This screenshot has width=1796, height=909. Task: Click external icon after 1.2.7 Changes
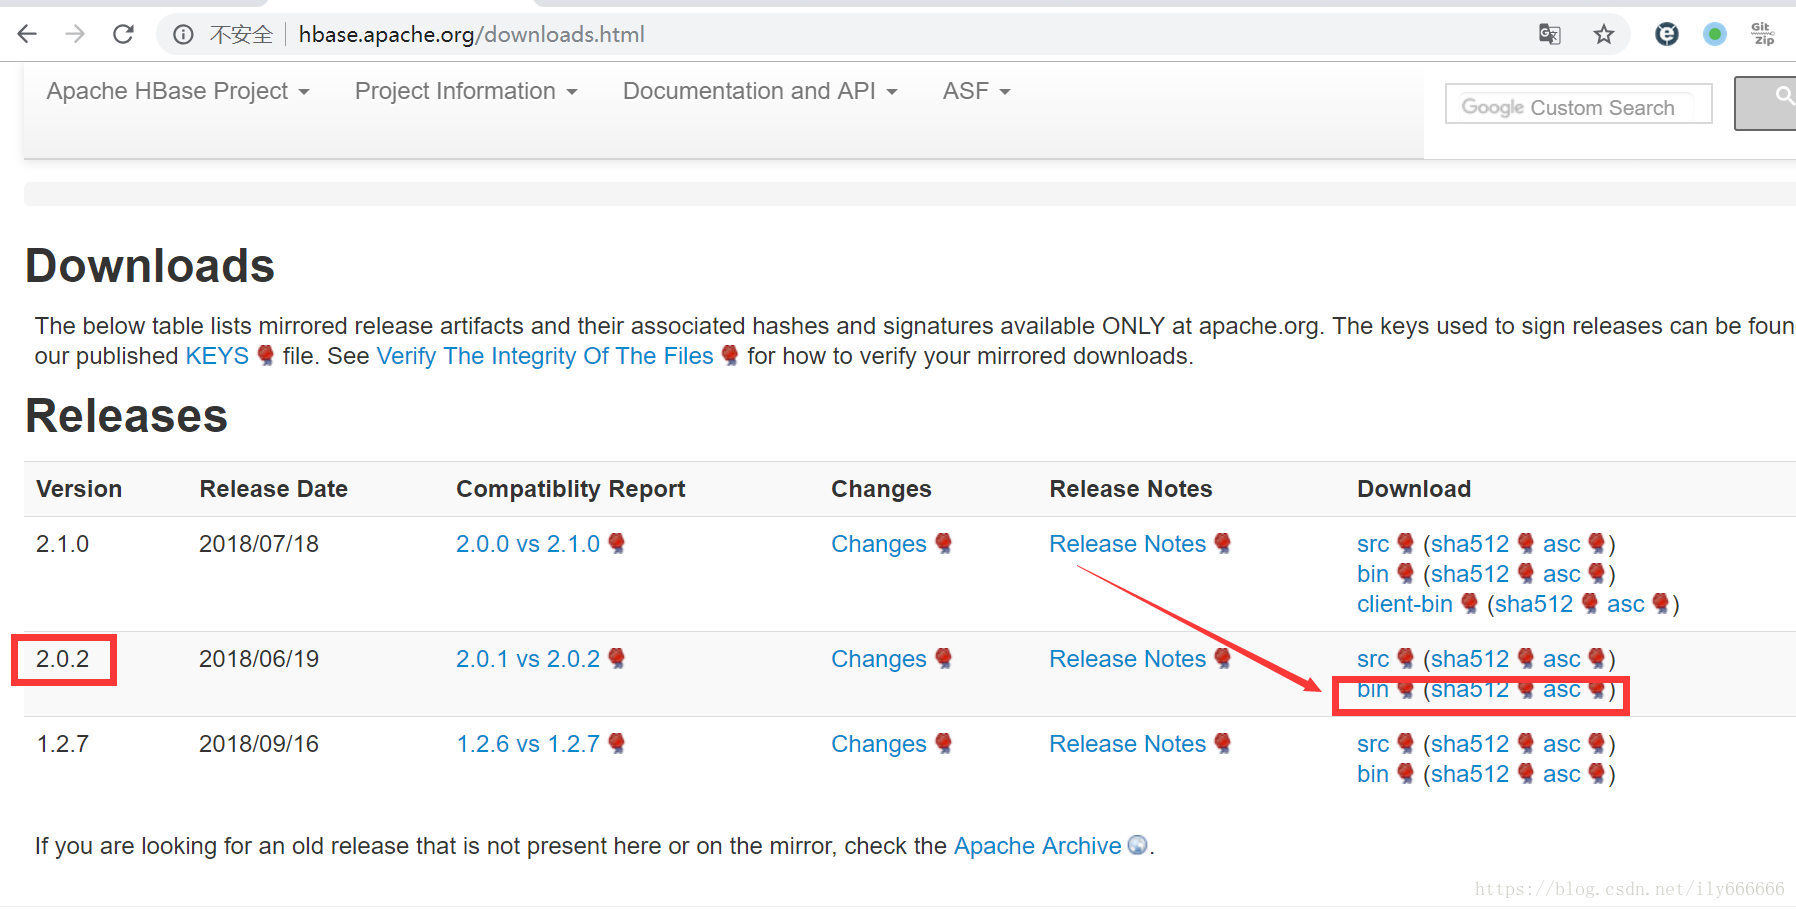pos(944,743)
